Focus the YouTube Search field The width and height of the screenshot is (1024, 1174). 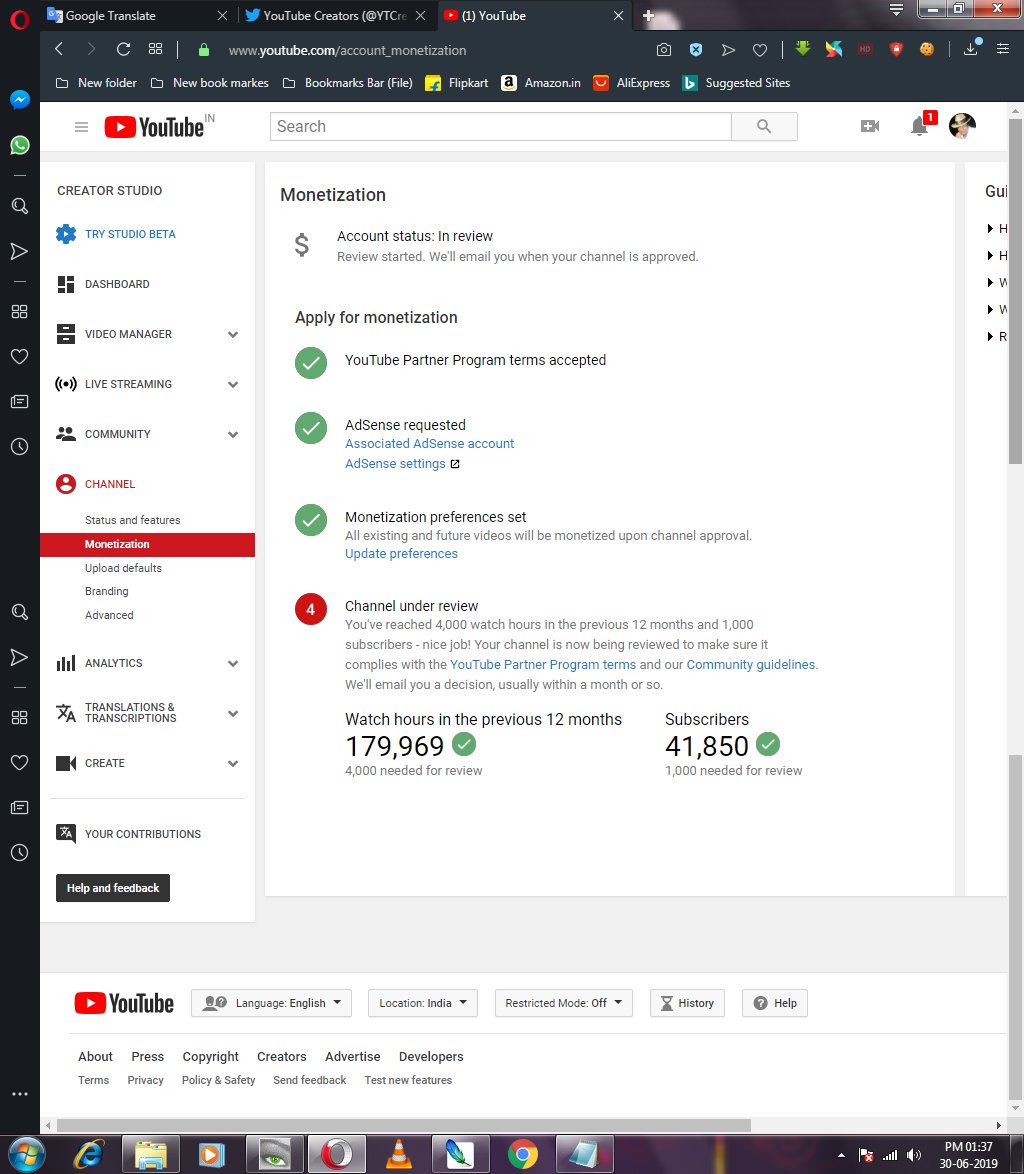(x=500, y=127)
